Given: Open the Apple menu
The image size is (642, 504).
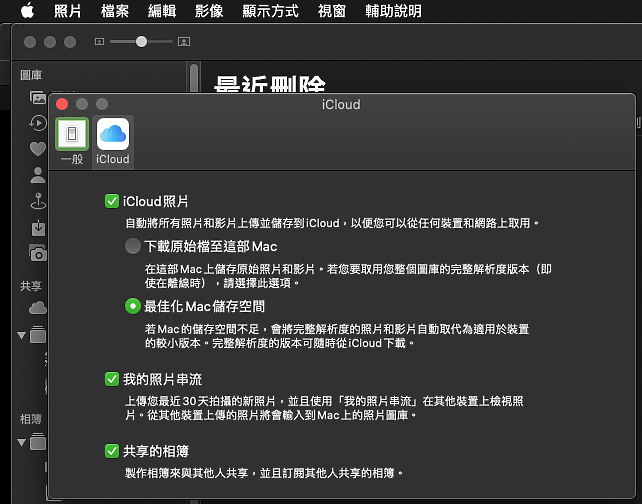Looking at the screenshot, I should coord(27,11).
